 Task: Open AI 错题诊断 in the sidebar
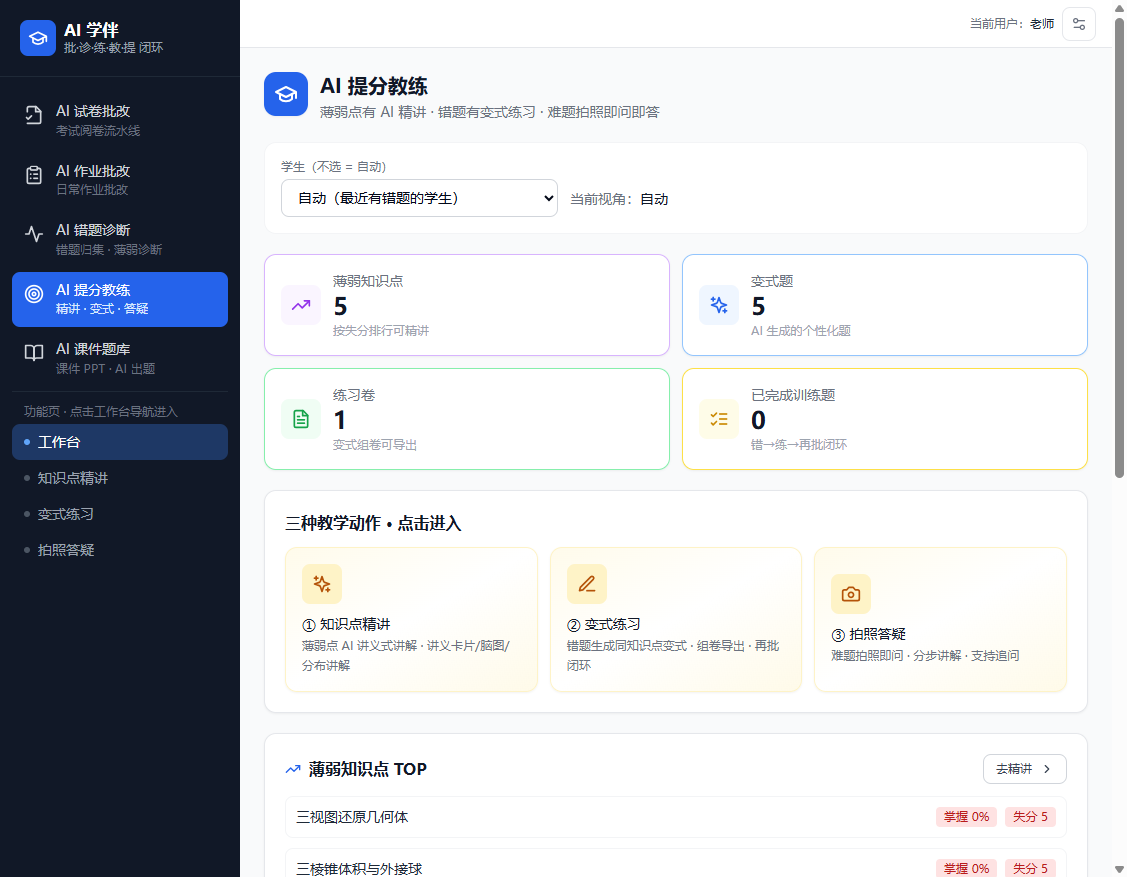click(120, 239)
